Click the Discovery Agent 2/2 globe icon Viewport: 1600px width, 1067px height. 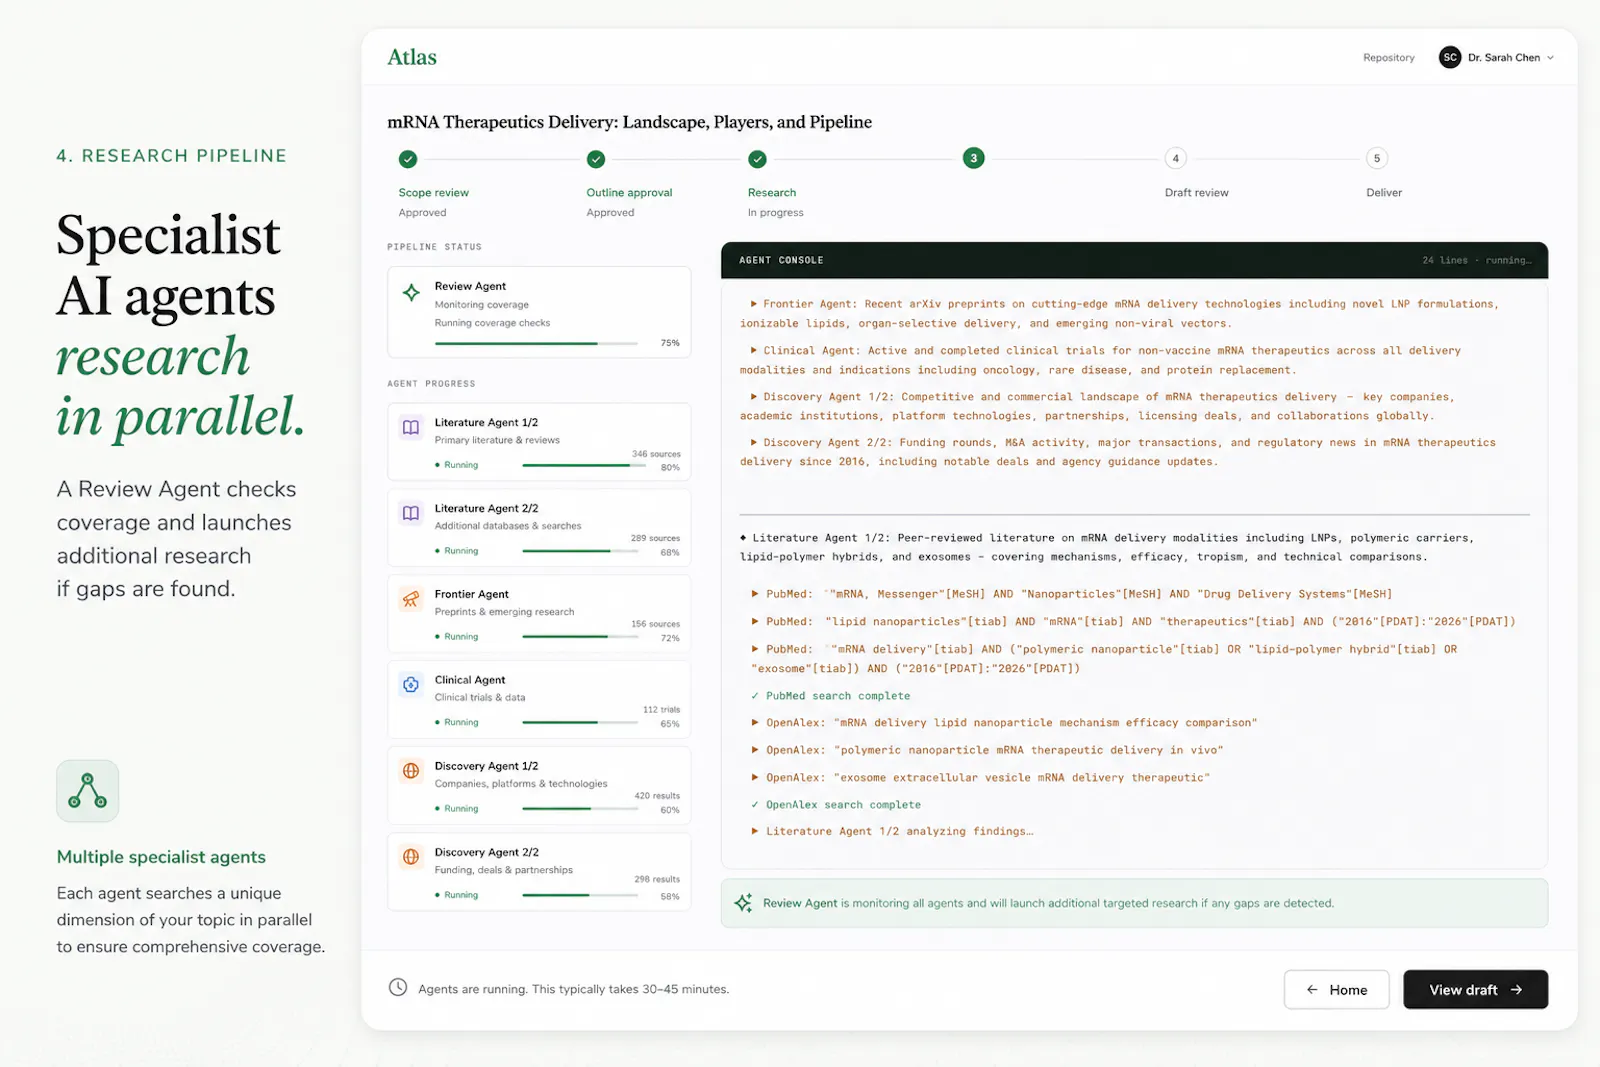pyautogui.click(x=411, y=857)
